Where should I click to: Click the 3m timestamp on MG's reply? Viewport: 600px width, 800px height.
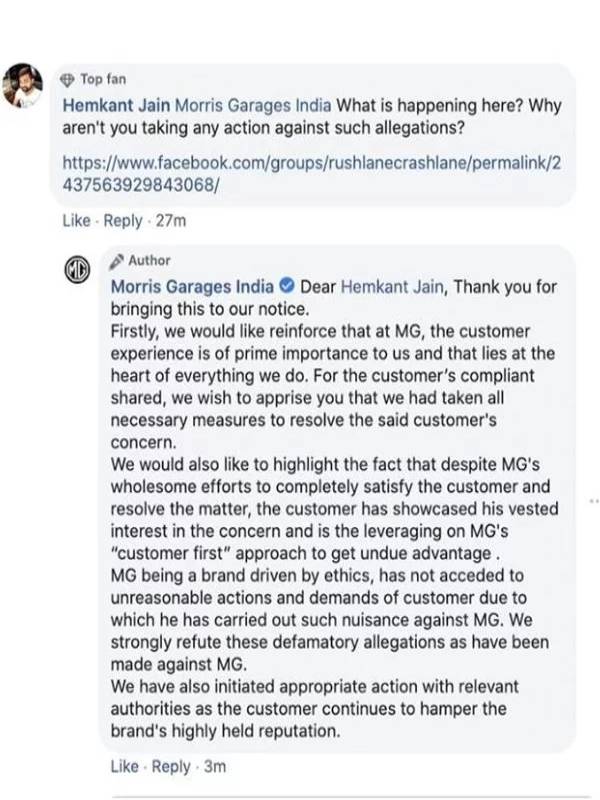(x=215, y=766)
